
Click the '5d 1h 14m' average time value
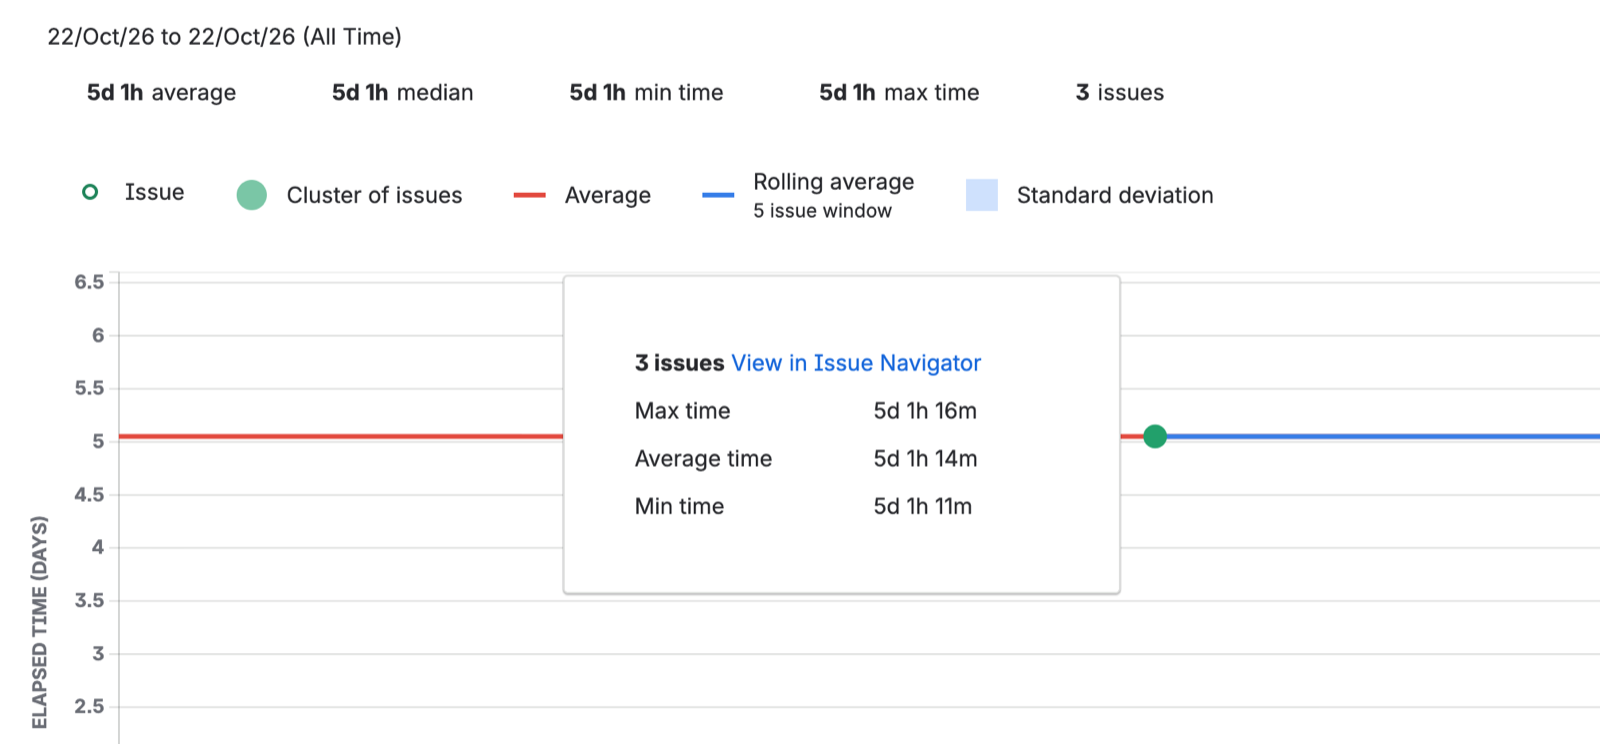(x=925, y=459)
